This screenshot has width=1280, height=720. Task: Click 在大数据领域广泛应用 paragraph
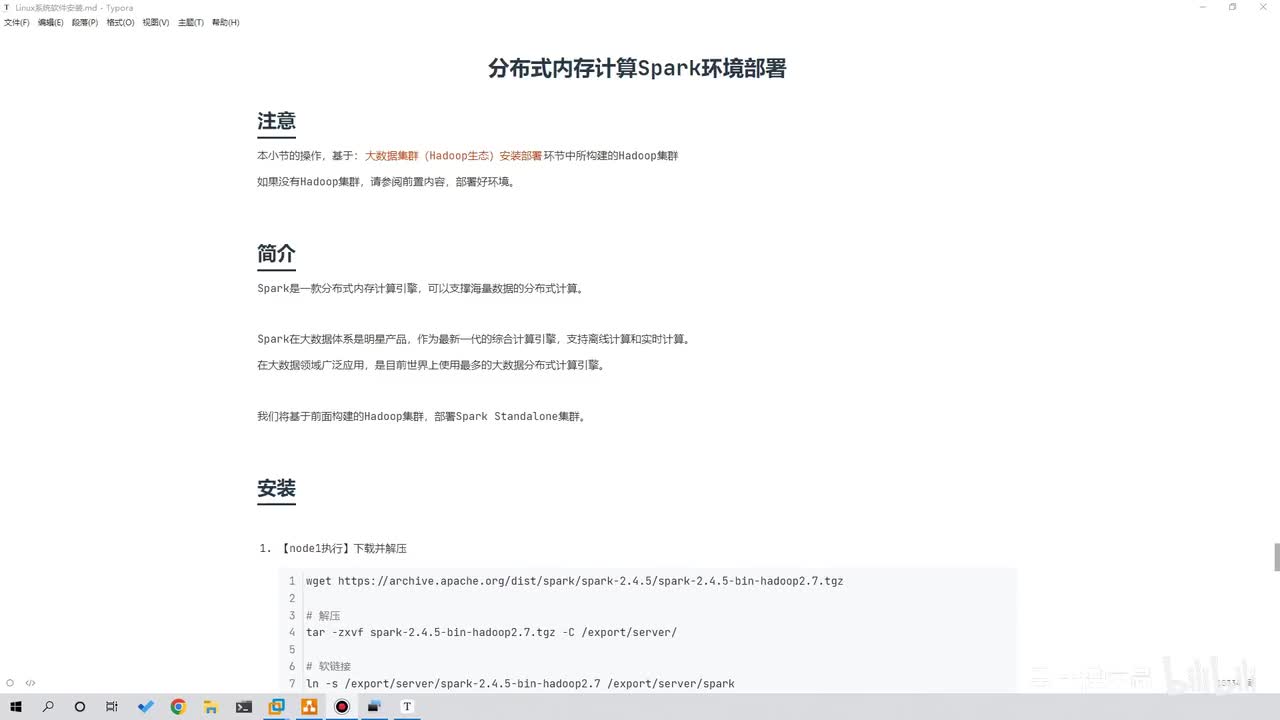tap(432, 365)
